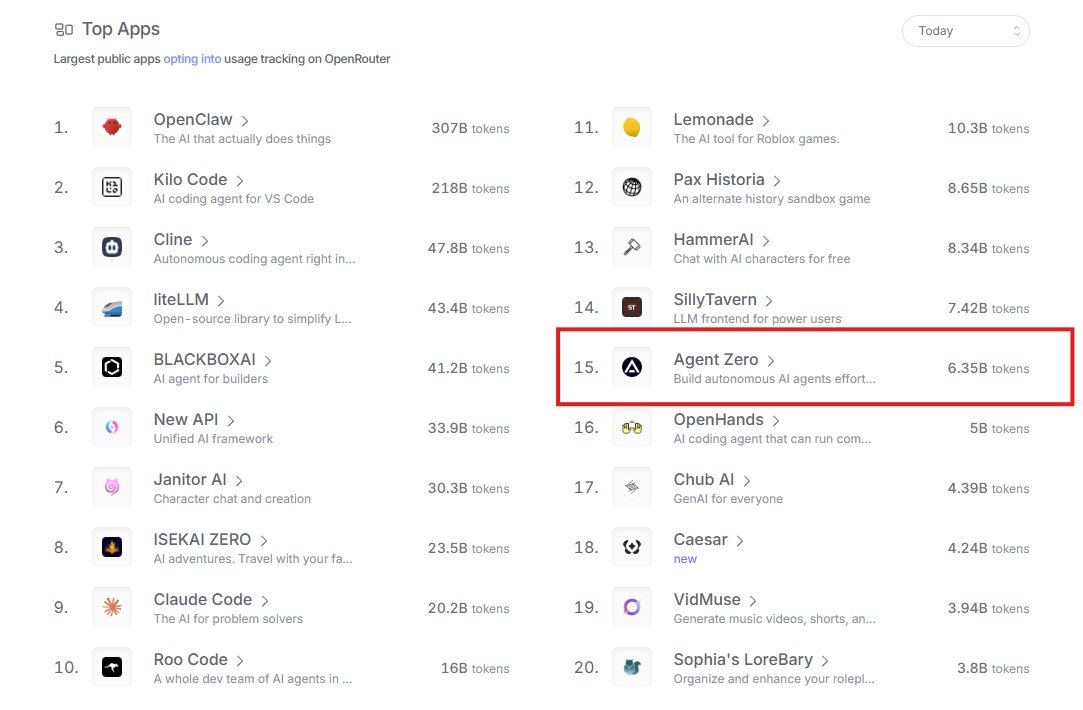The height and width of the screenshot is (710, 1083).
Task: Click the Pax Historia globe icon
Action: [x=632, y=187]
